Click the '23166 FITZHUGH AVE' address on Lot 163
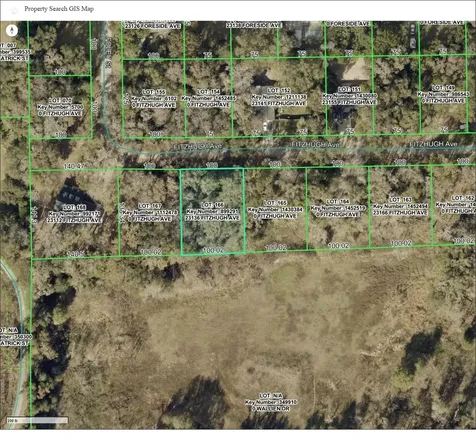Viewport: 476px width, 440px height. [x=400, y=213]
